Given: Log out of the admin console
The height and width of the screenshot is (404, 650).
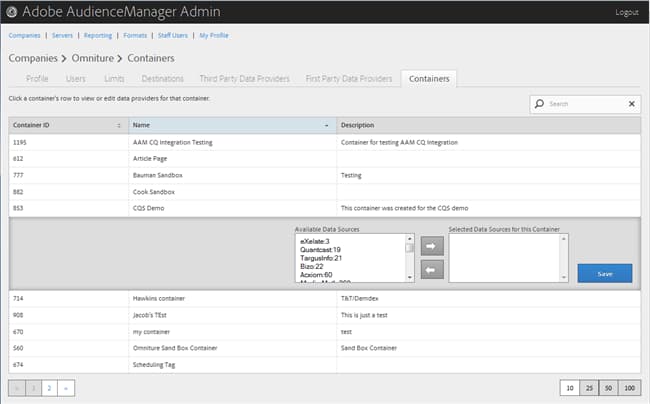Looking at the screenshot, I should pyautogui.click(x=626, y=12).
